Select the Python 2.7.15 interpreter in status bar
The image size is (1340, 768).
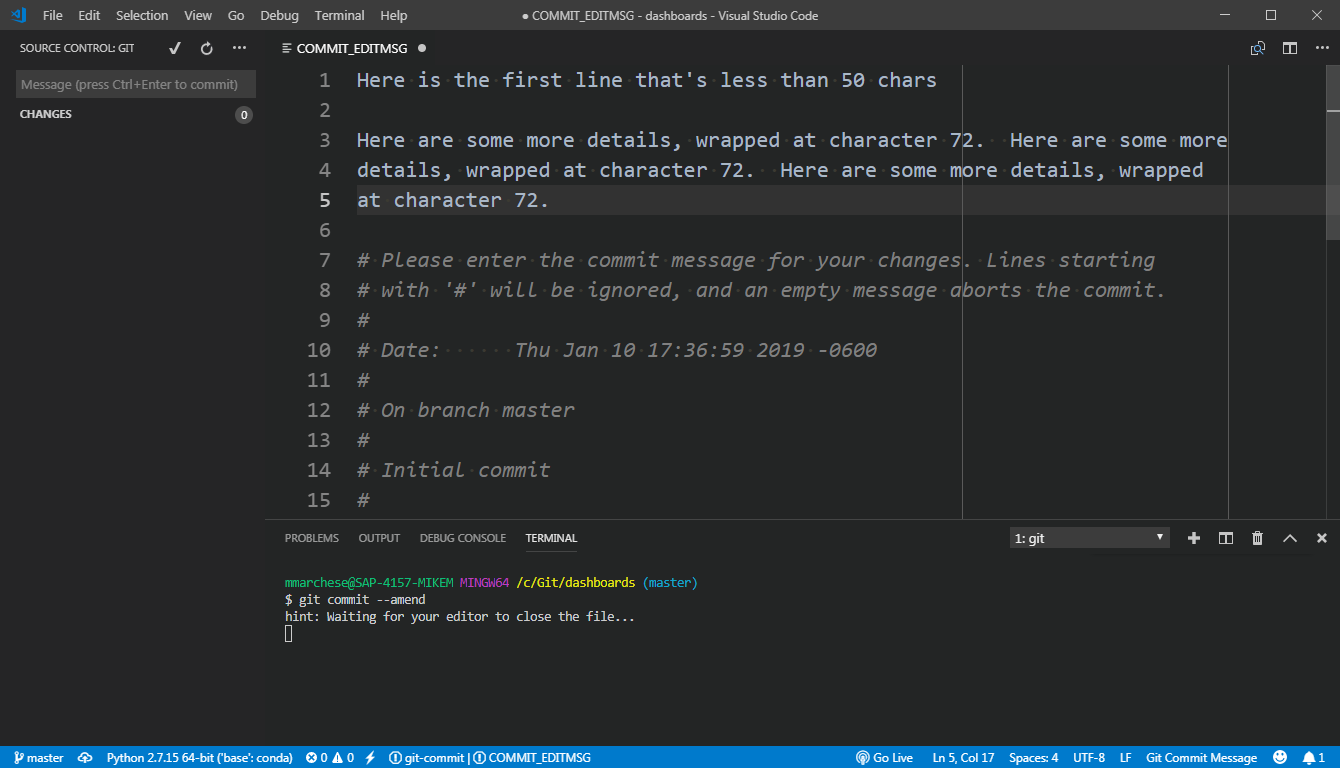pos(199,757)
